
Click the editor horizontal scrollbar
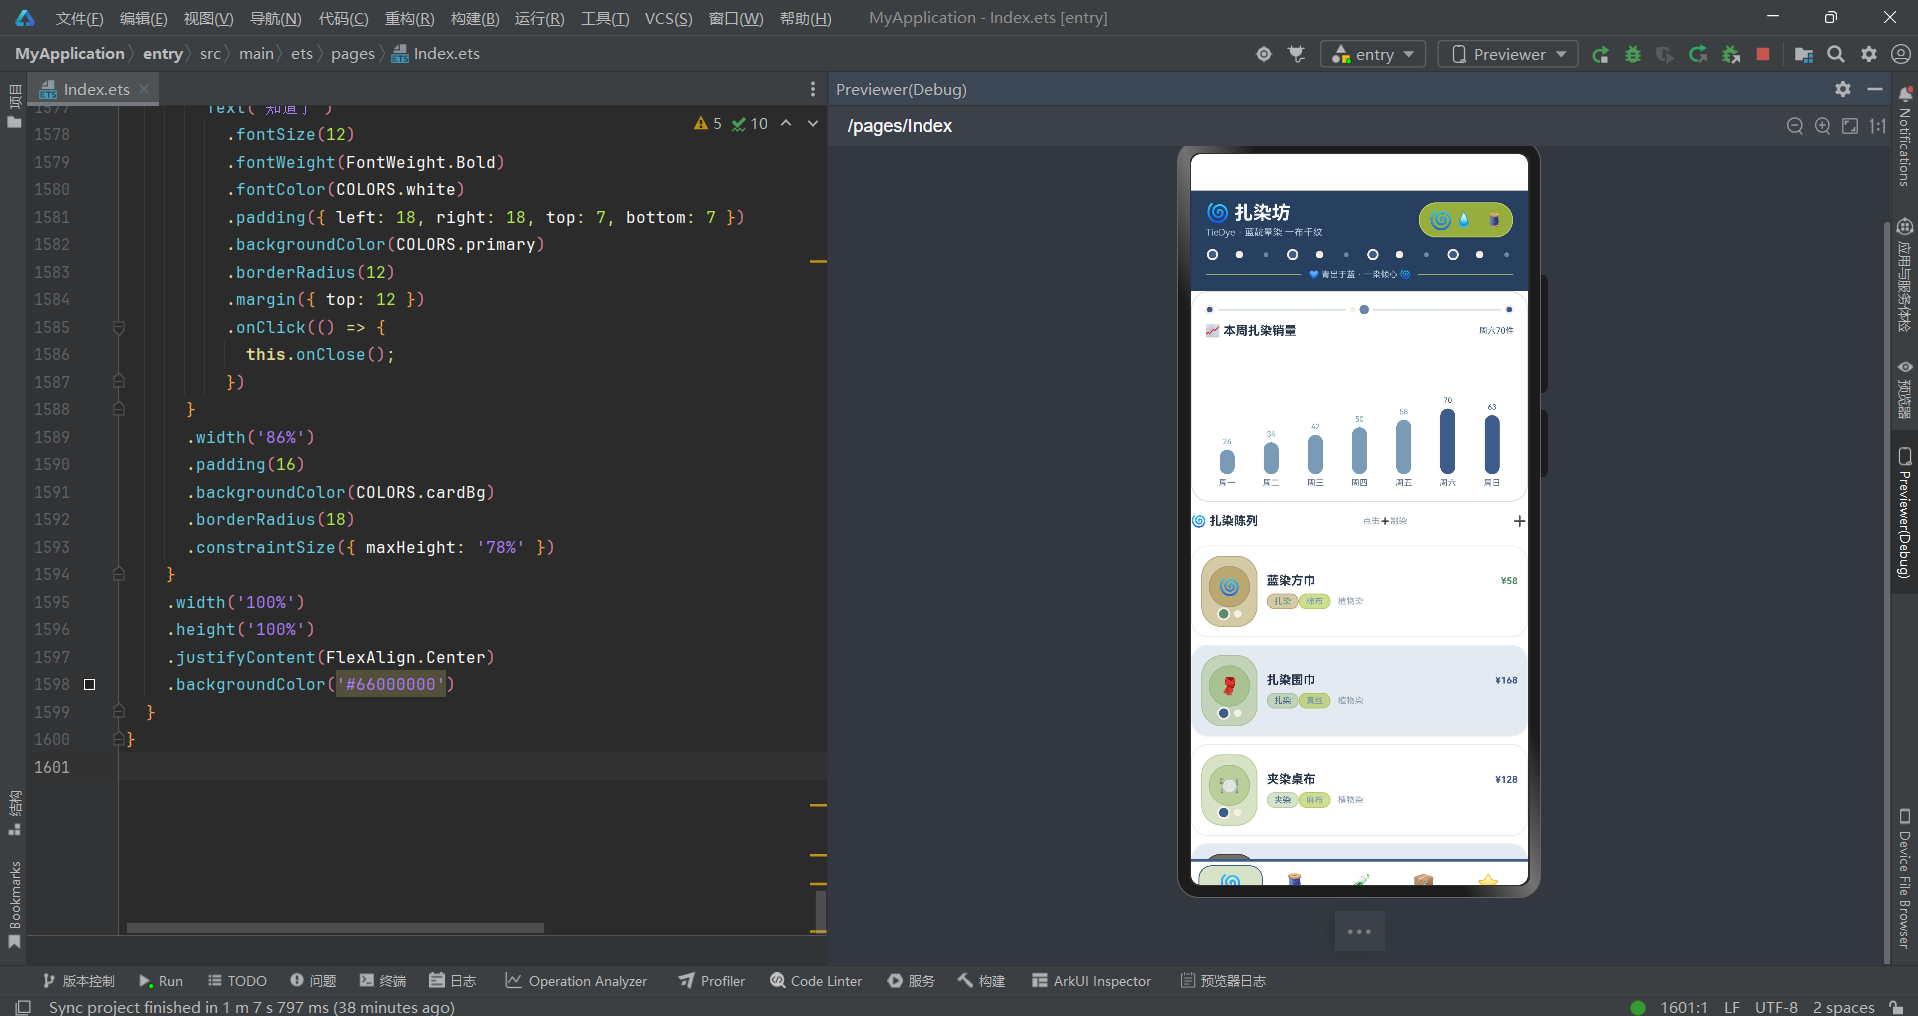click(335, 928)
